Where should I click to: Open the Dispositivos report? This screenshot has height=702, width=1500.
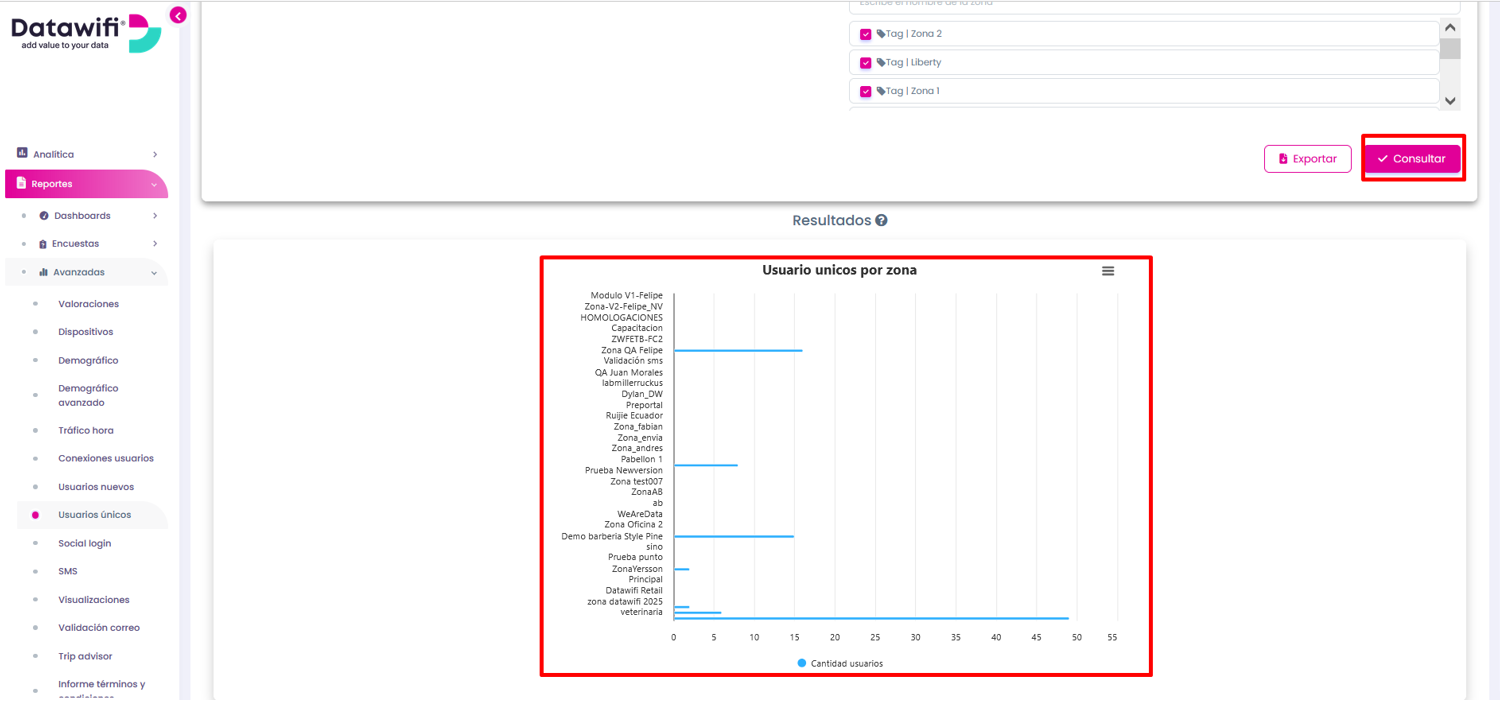(x=86, y=332)
